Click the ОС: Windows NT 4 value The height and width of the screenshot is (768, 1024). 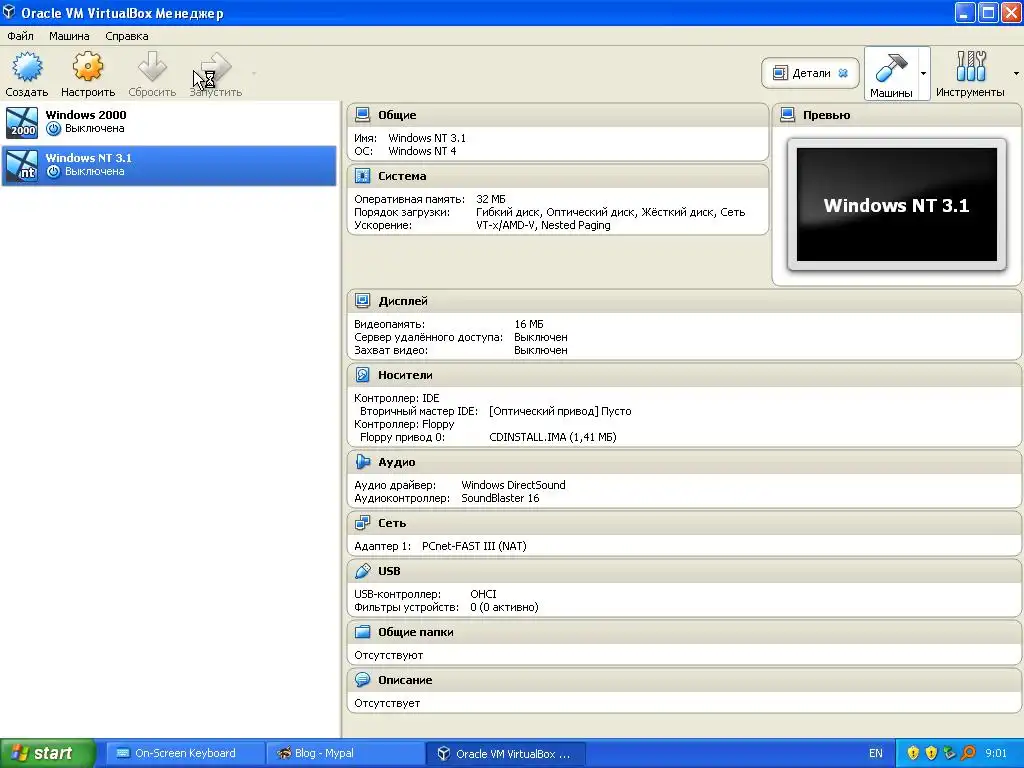(x=422, y=151)
